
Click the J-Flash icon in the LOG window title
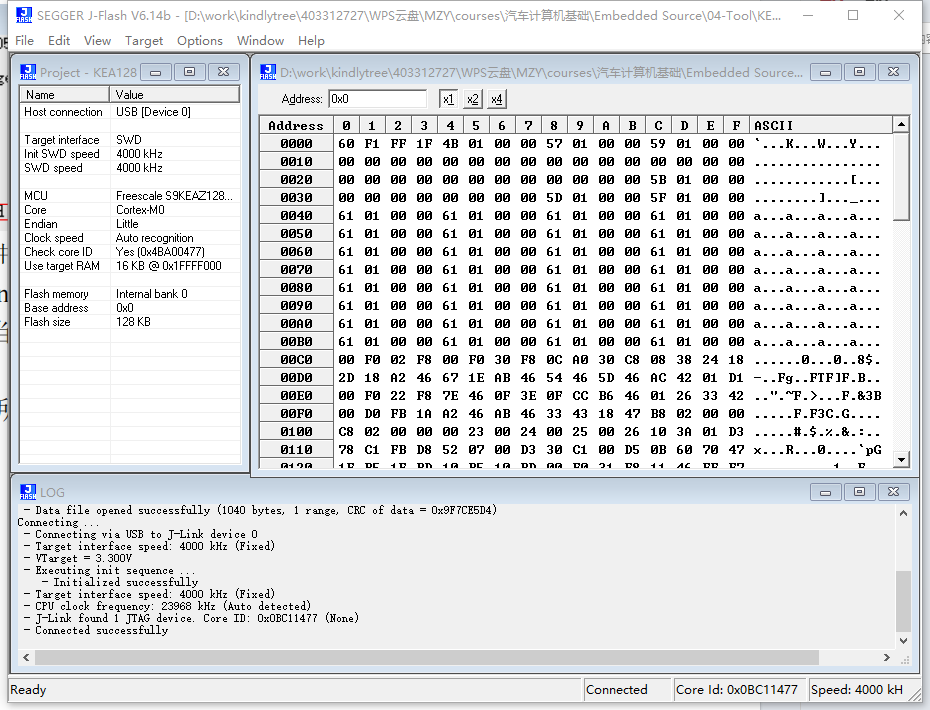pyautogui.click(x=28, y=492)
